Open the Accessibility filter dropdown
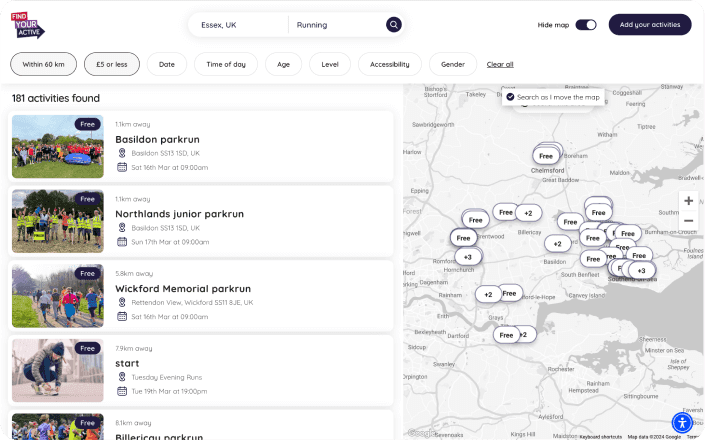 [389, 64]
